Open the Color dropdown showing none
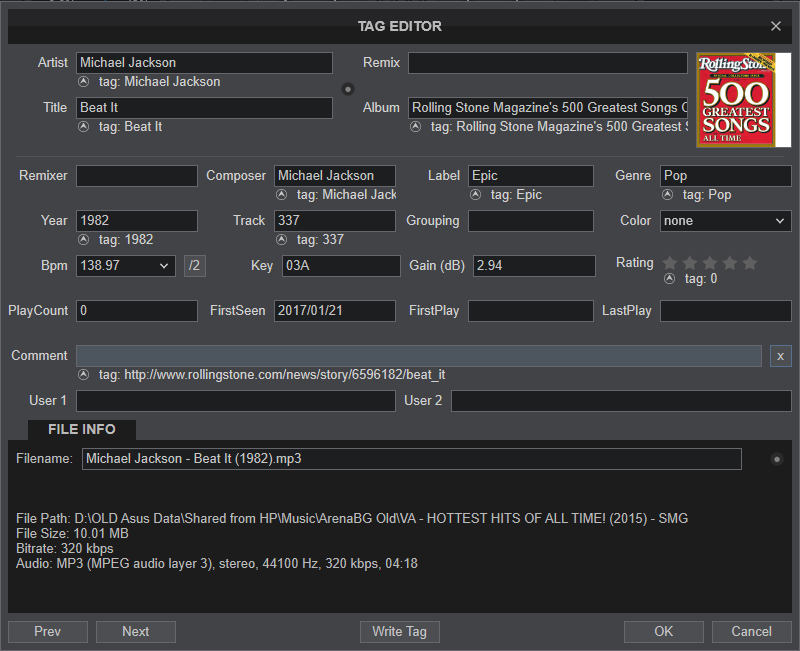 [725, 221]
